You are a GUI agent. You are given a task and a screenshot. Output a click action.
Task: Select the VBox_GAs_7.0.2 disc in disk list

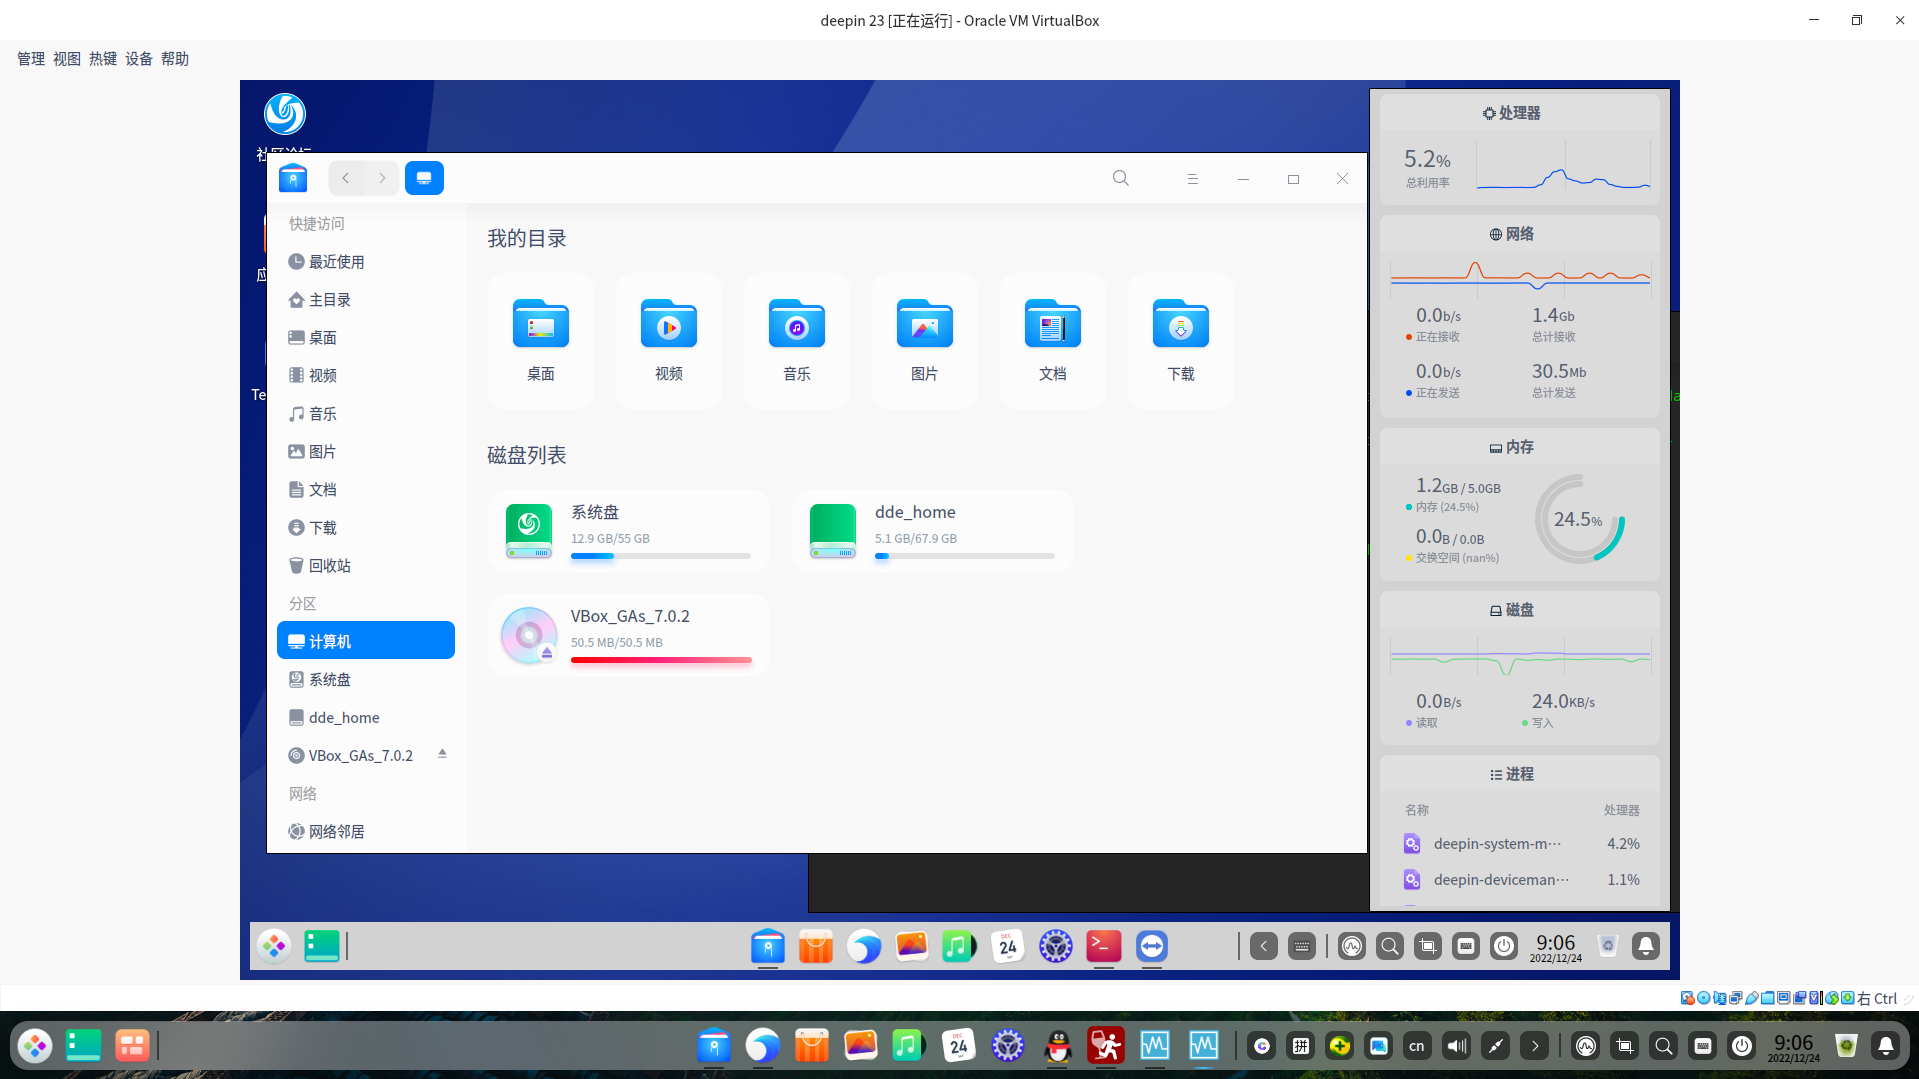pos(629,635)
